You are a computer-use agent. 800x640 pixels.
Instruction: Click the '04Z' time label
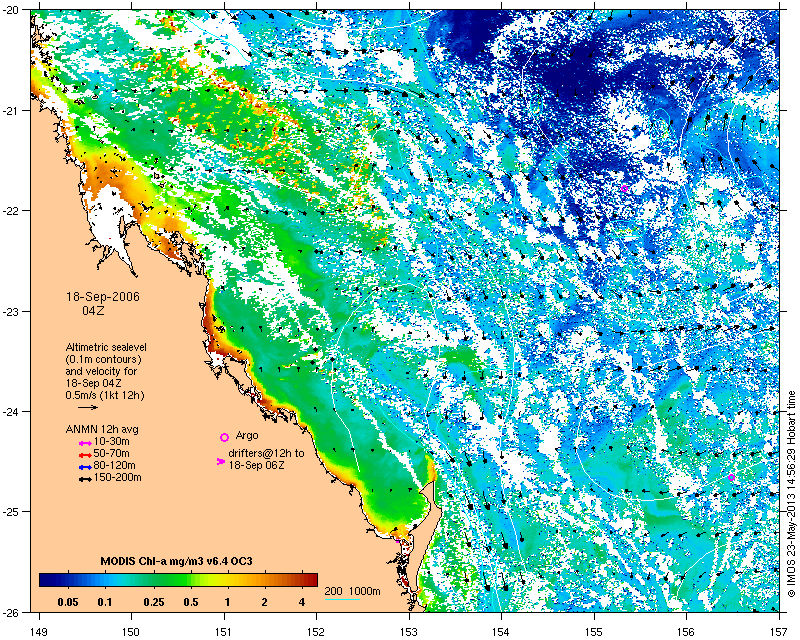click(x=93, y=310)
